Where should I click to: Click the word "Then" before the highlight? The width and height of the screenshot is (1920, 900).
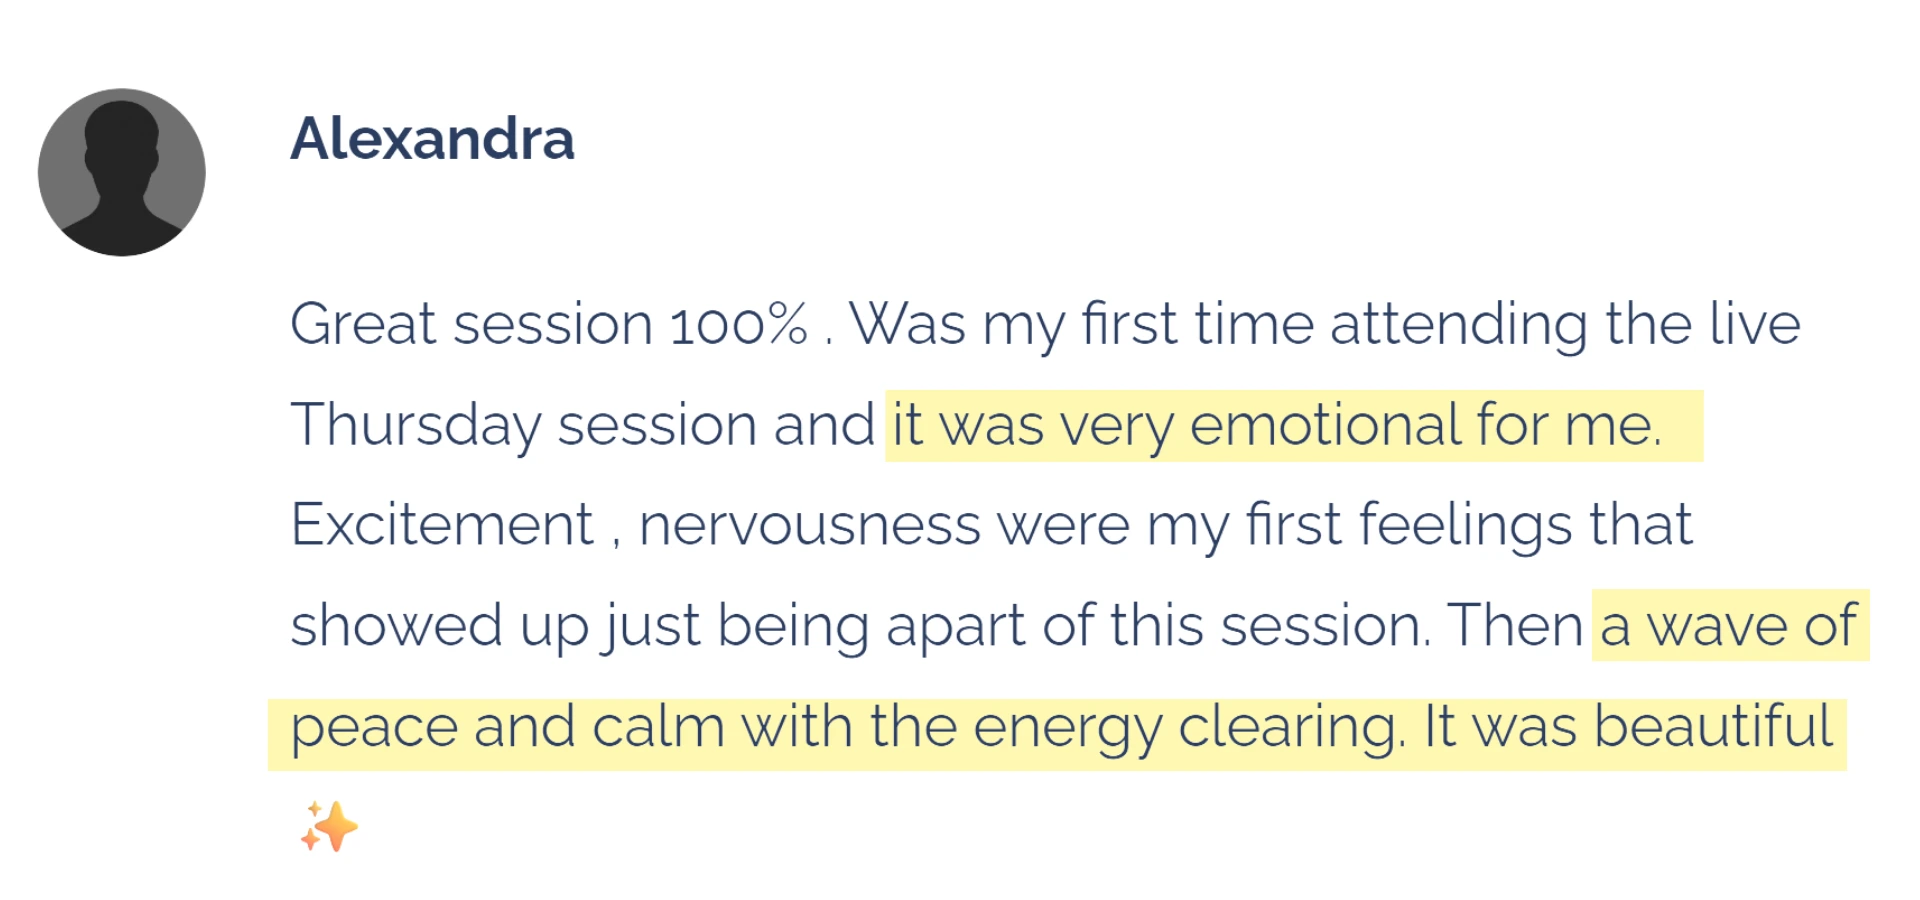[x=1514, y=626]
